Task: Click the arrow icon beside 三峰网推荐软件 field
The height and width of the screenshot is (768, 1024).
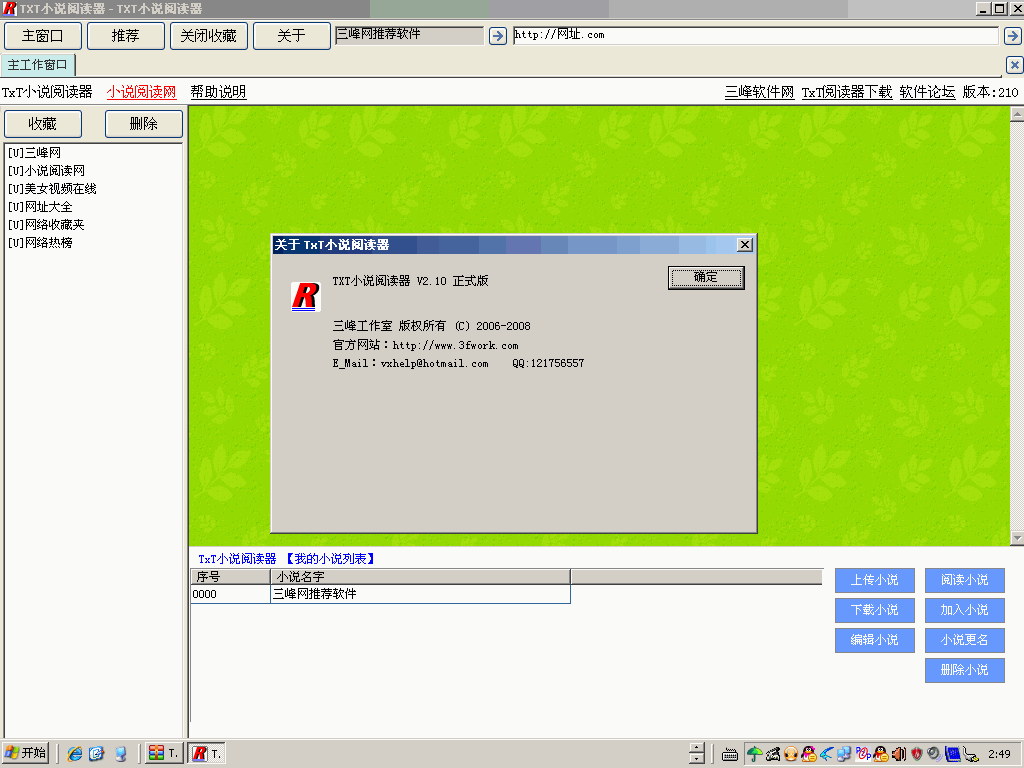Action: [498, 36]
